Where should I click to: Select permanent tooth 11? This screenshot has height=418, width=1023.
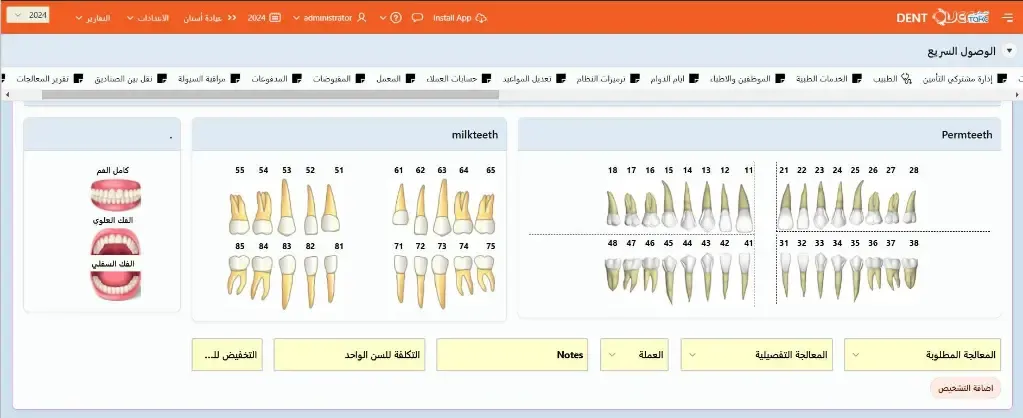(x=746, y=204)
